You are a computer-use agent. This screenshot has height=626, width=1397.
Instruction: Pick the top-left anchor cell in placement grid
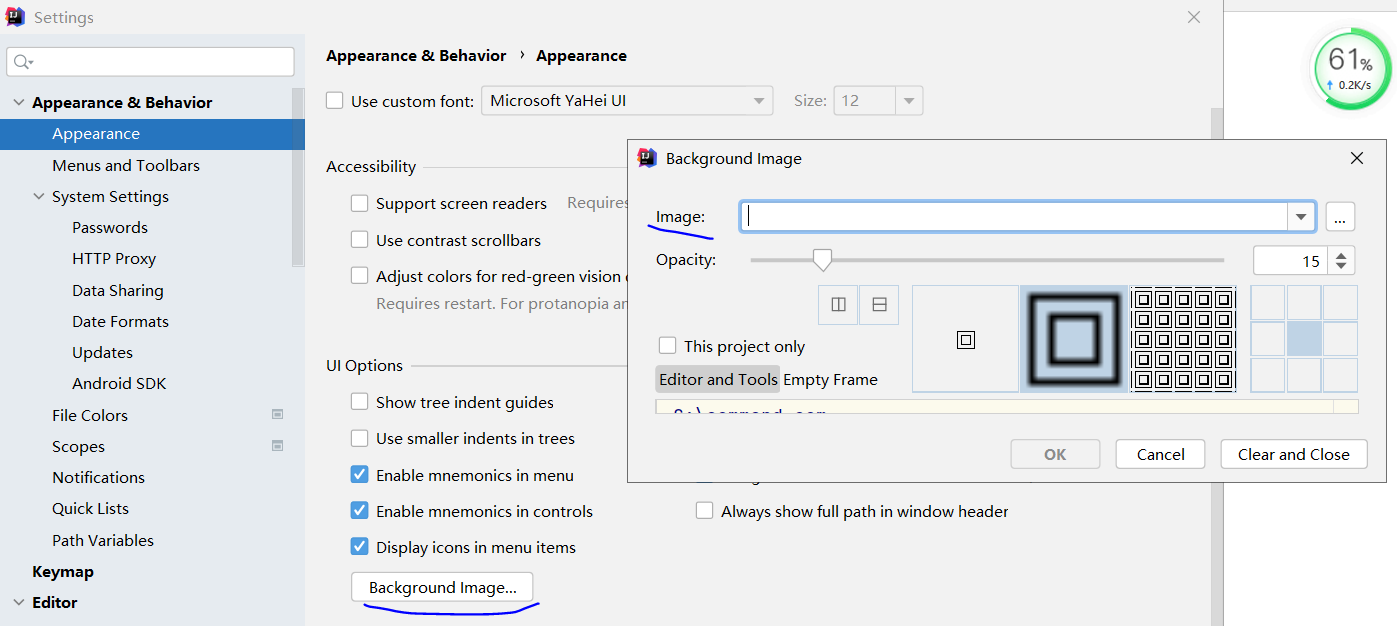pyautogui.click(x=1268, y=303)
